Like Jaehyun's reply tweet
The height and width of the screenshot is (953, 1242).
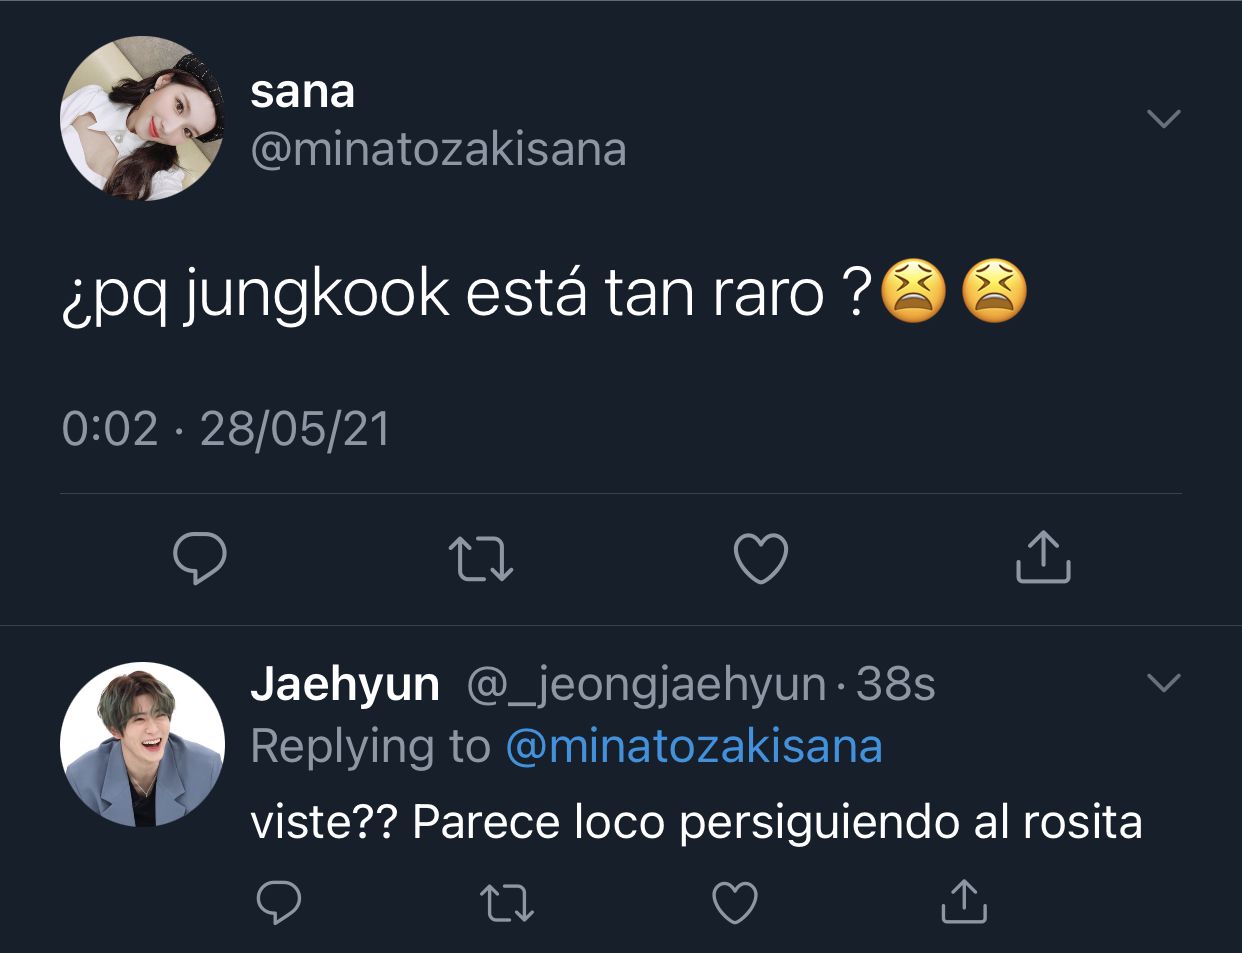(x=735, y=903)
